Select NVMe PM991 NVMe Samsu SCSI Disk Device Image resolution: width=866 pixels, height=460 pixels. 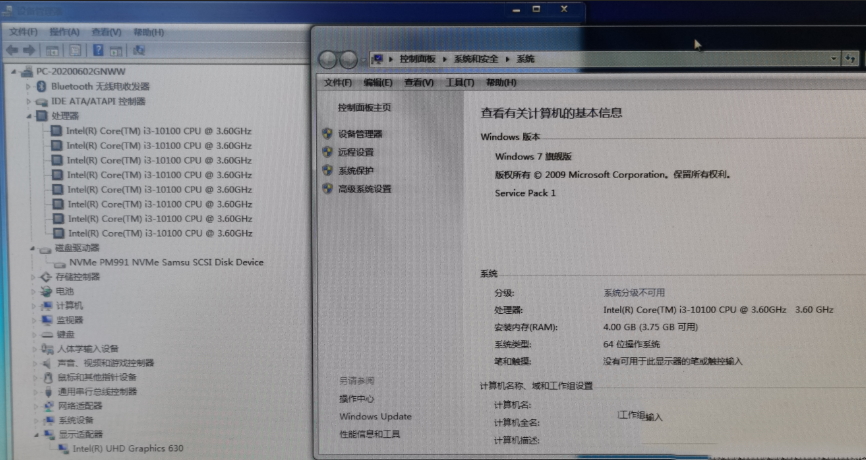(x=166, y=262)
